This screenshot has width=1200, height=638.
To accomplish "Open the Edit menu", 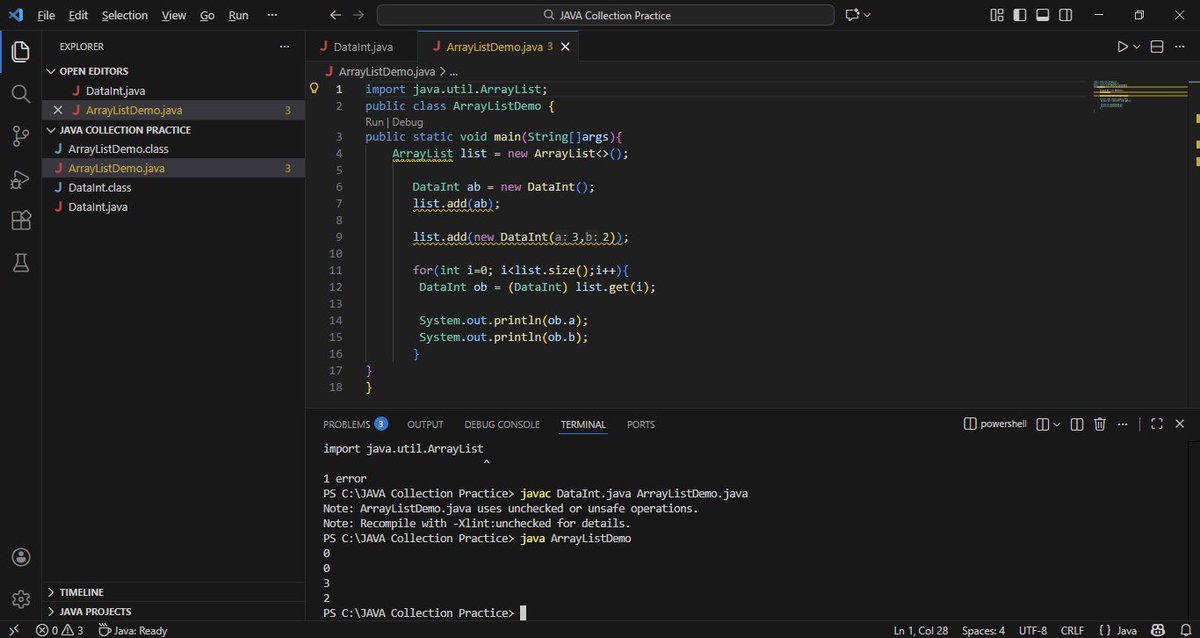I will click(x=78, y=15).
